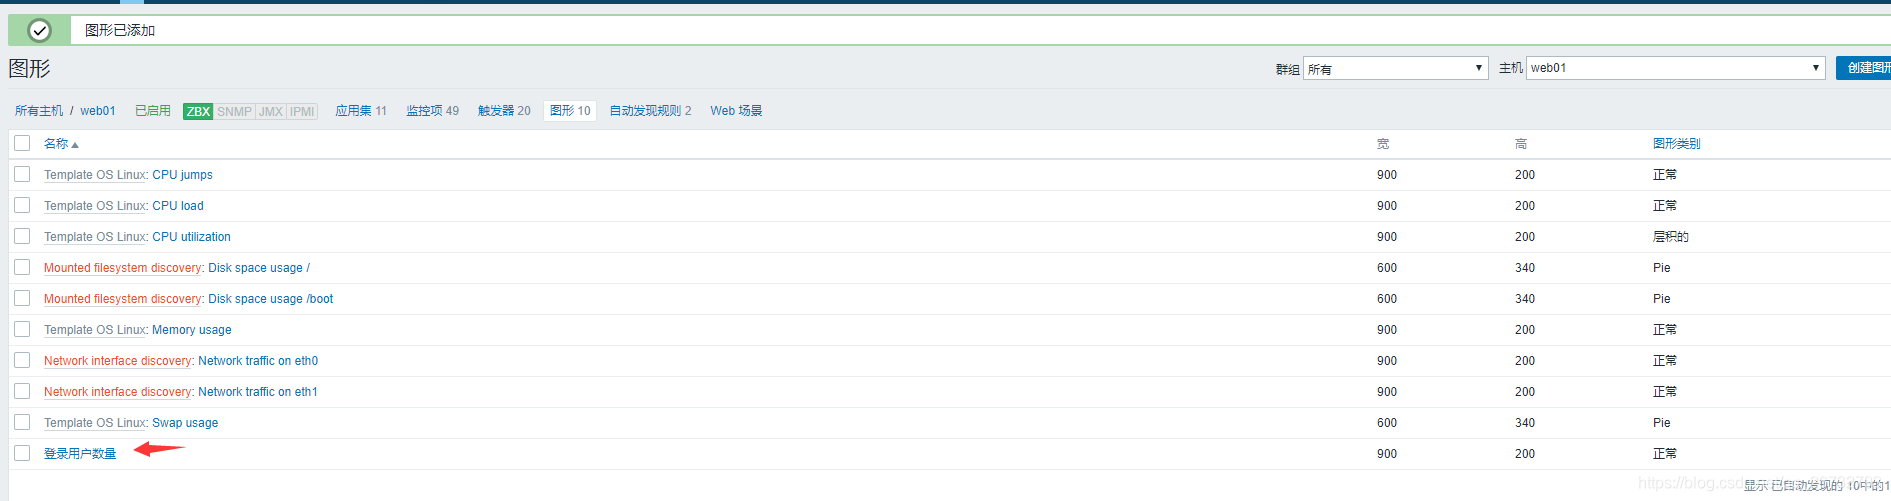Click the JMX availability badge
Viewport: 1891px width, 501px height.
(271, 111)
